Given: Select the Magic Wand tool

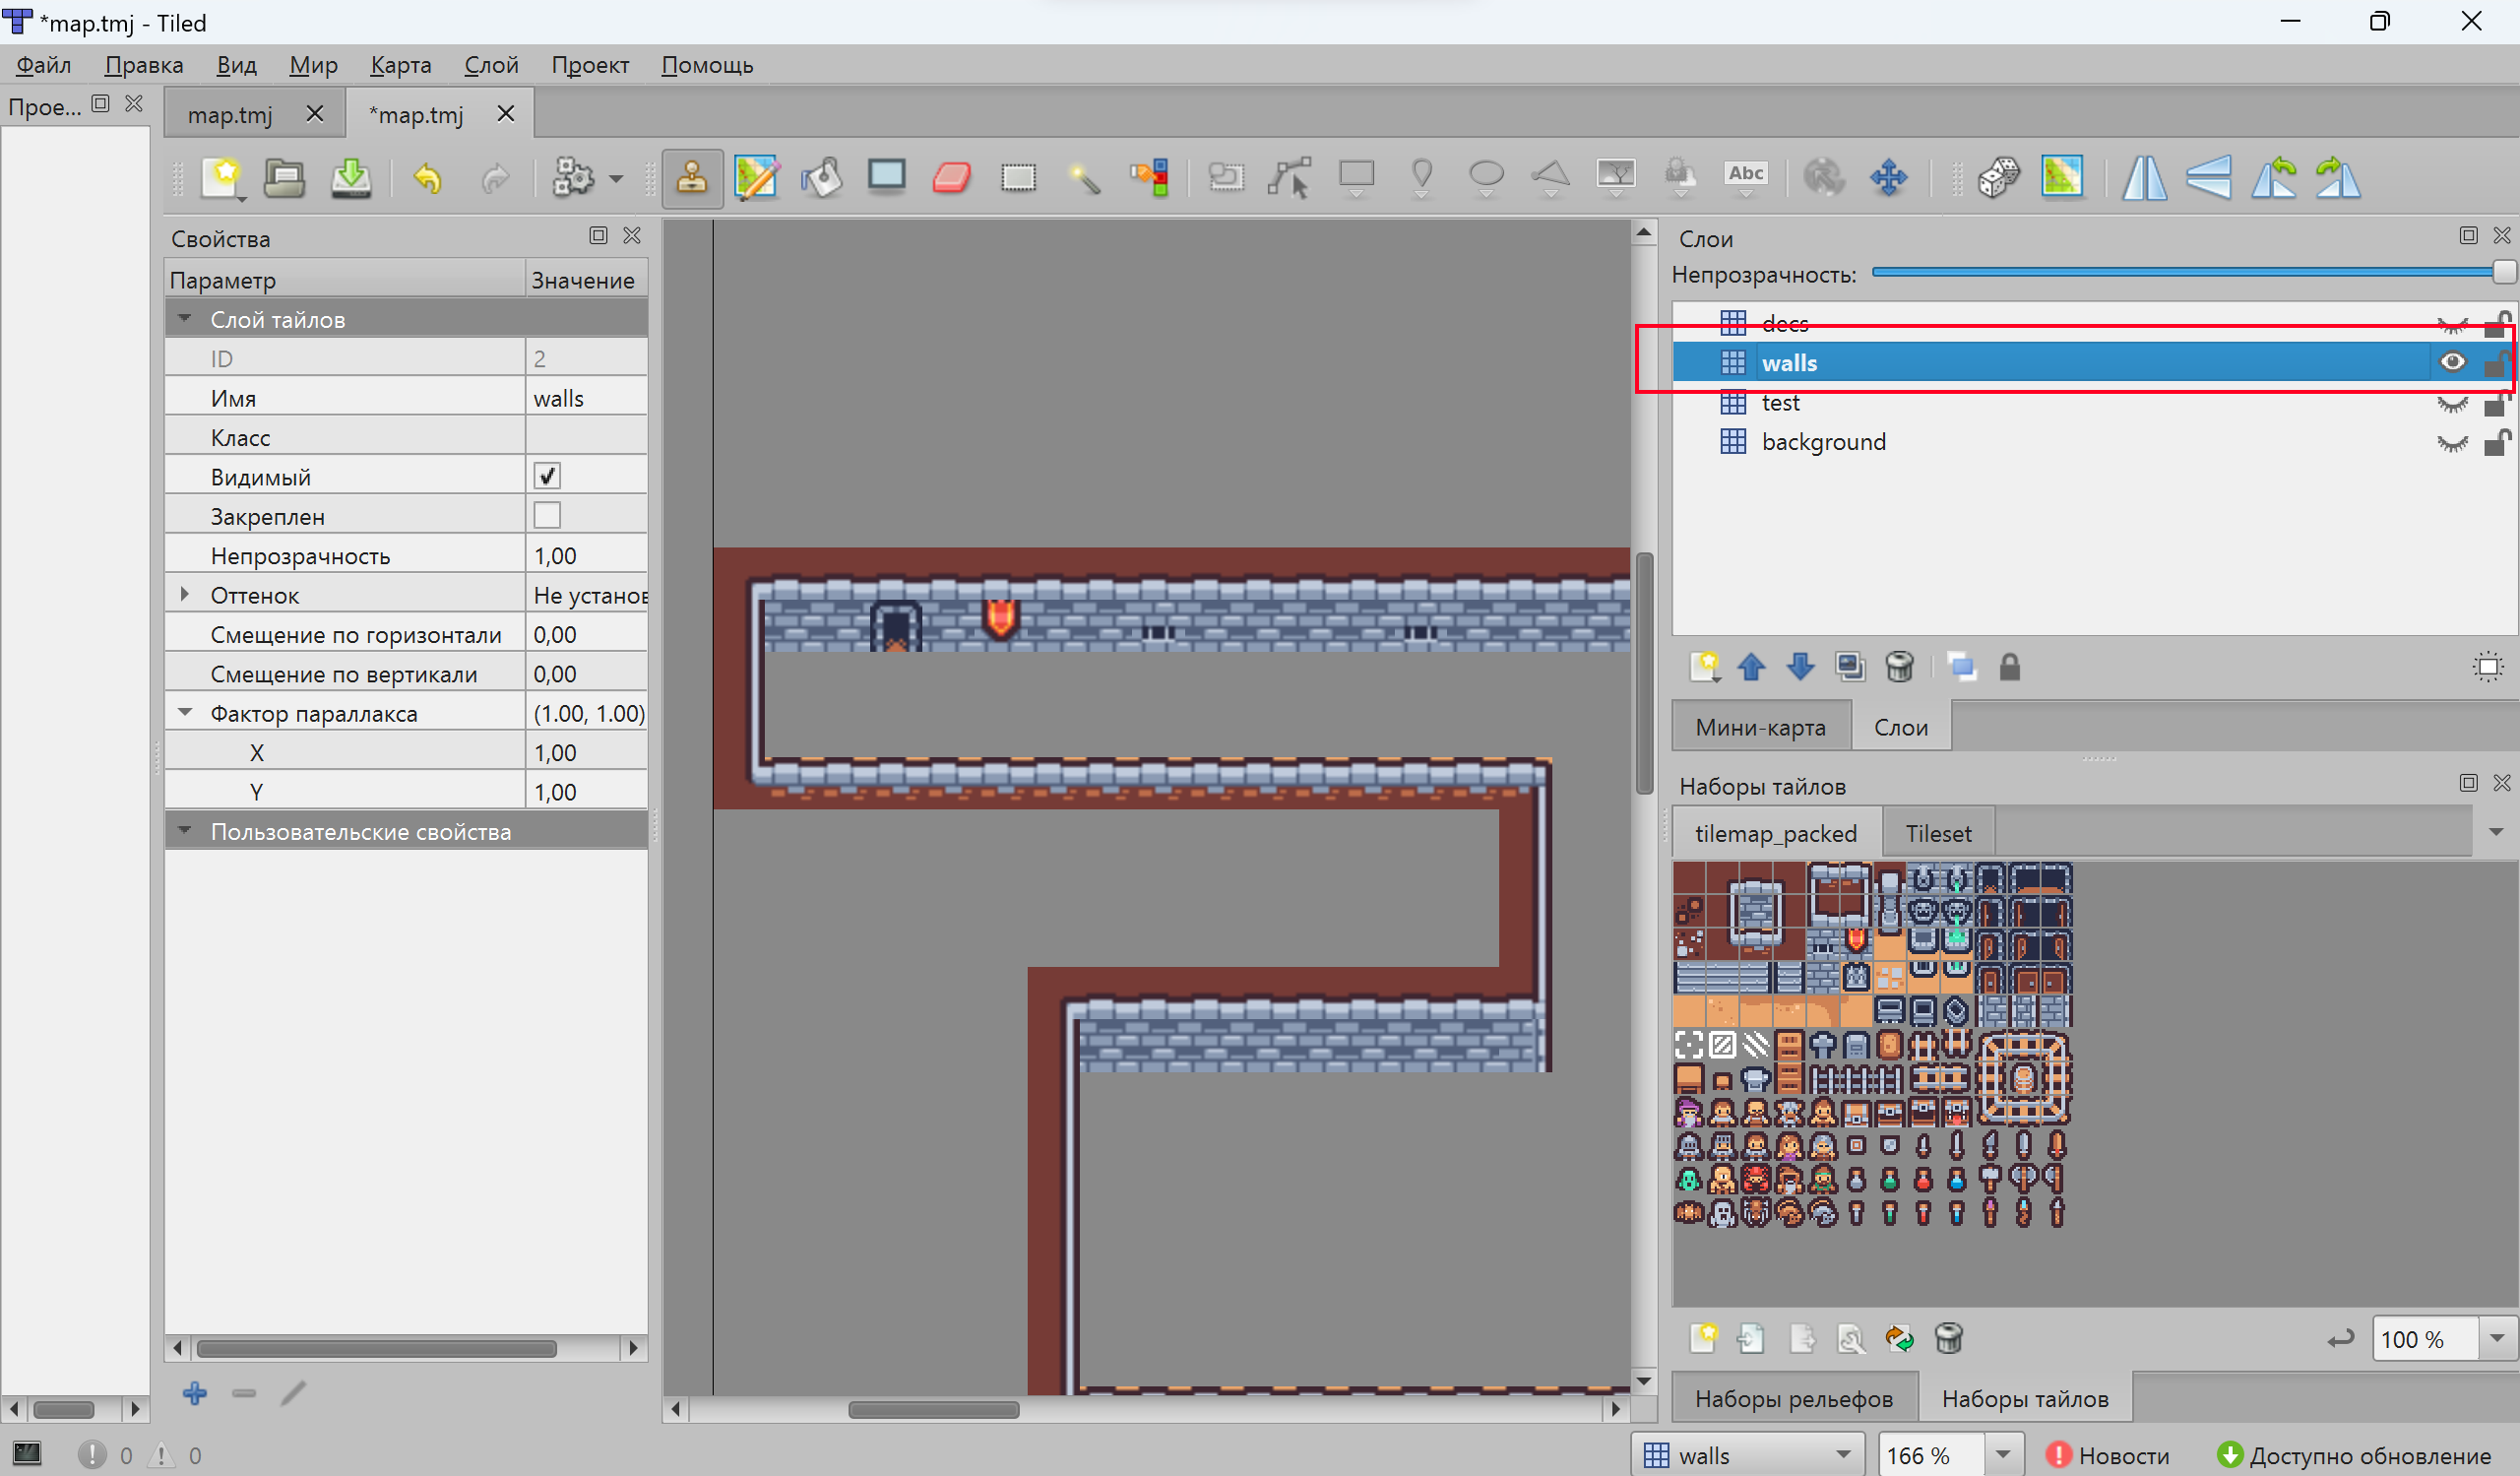Looking at the screenshot, I should pyautogui.click(x=1084, y=178).
